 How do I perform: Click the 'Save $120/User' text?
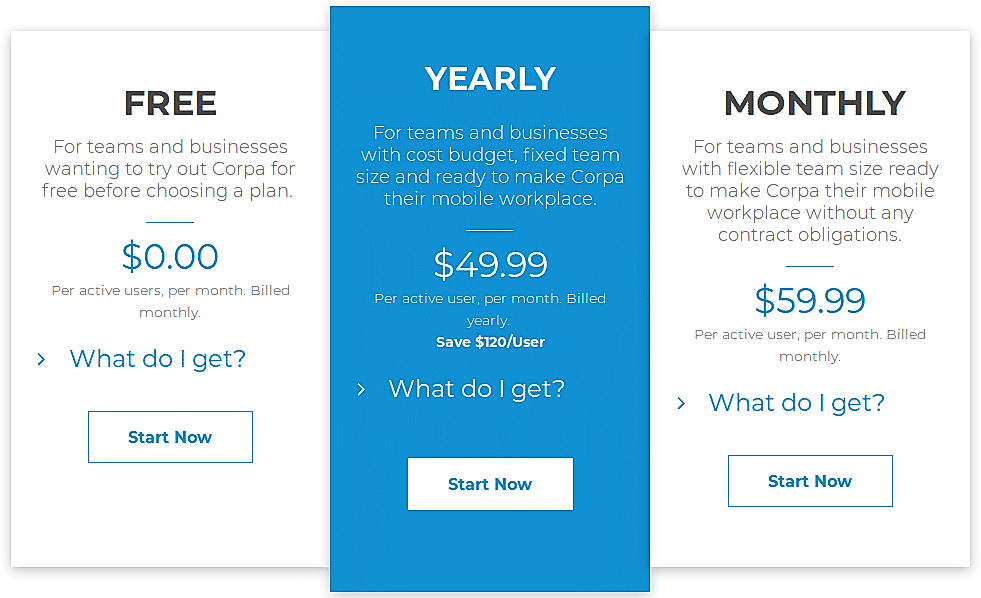coord(490,341)
